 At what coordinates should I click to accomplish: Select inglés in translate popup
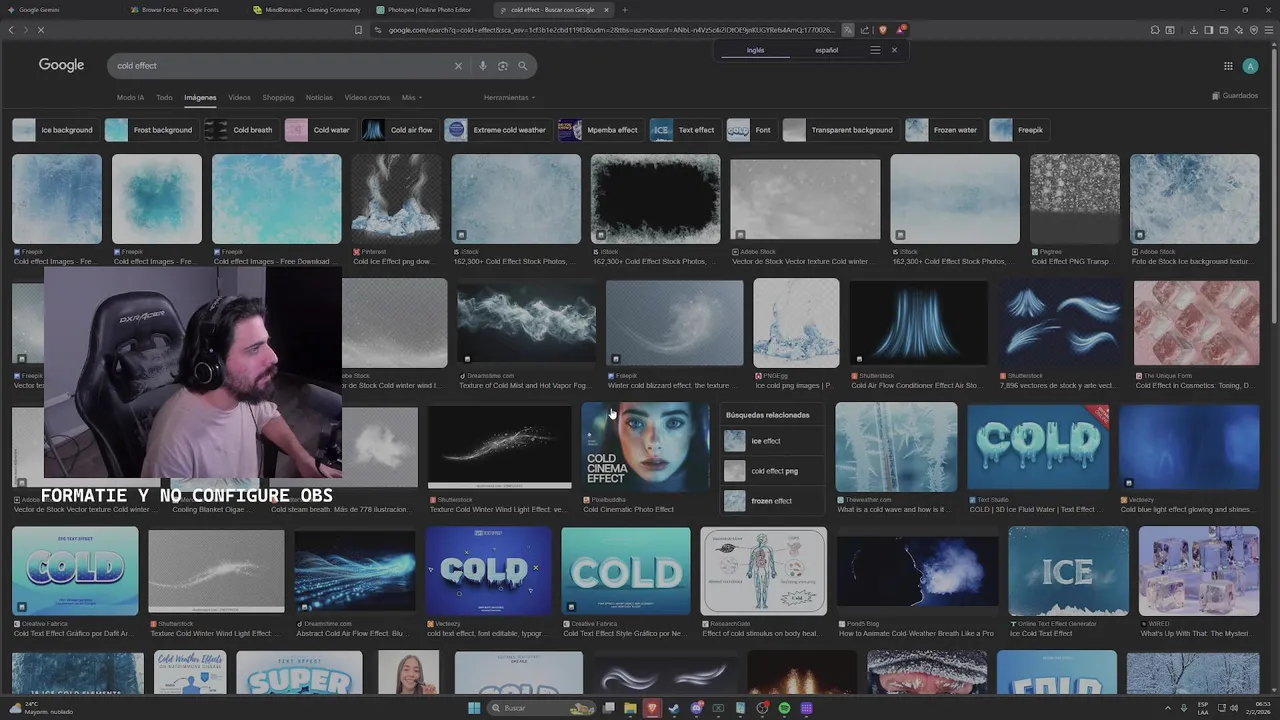755,50
